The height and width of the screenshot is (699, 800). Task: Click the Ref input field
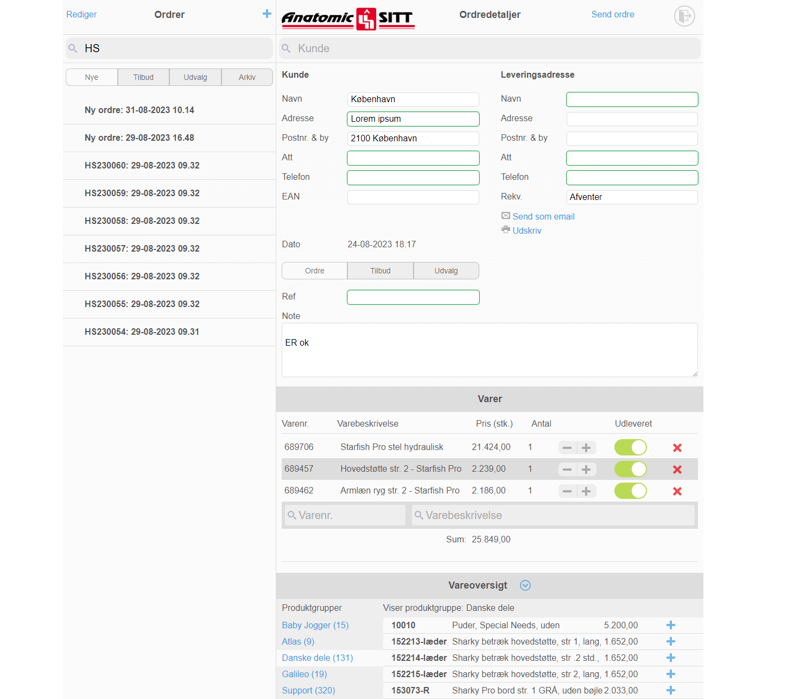point(413,297)
